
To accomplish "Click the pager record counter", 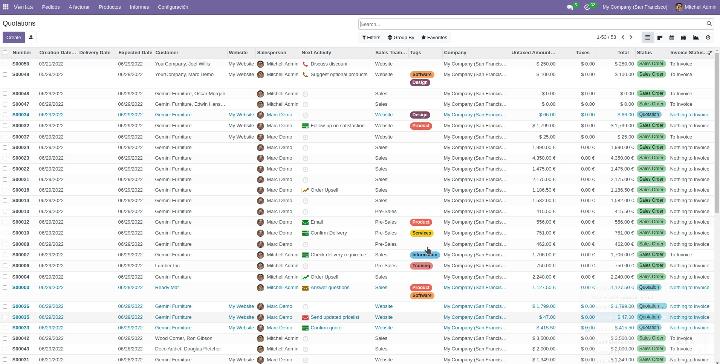I will [x=606, y=37].
